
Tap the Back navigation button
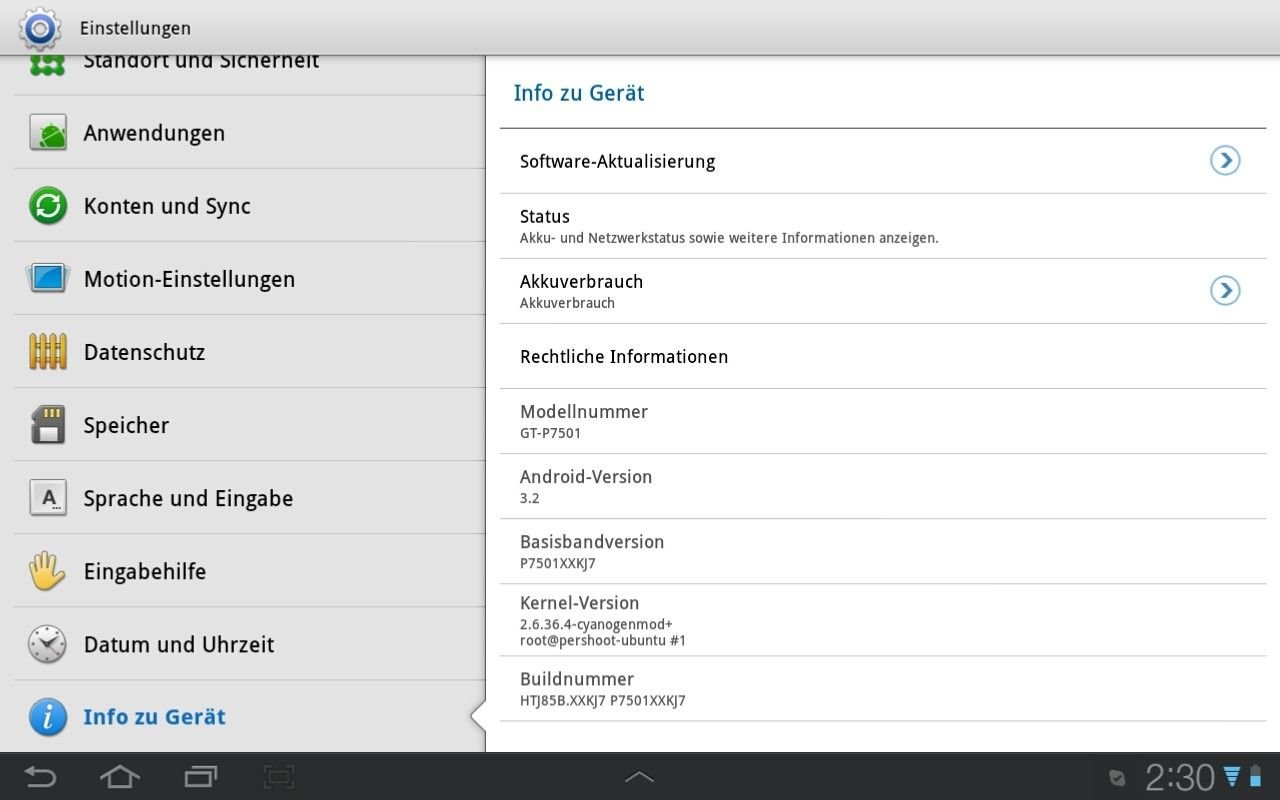click(40, 776)
